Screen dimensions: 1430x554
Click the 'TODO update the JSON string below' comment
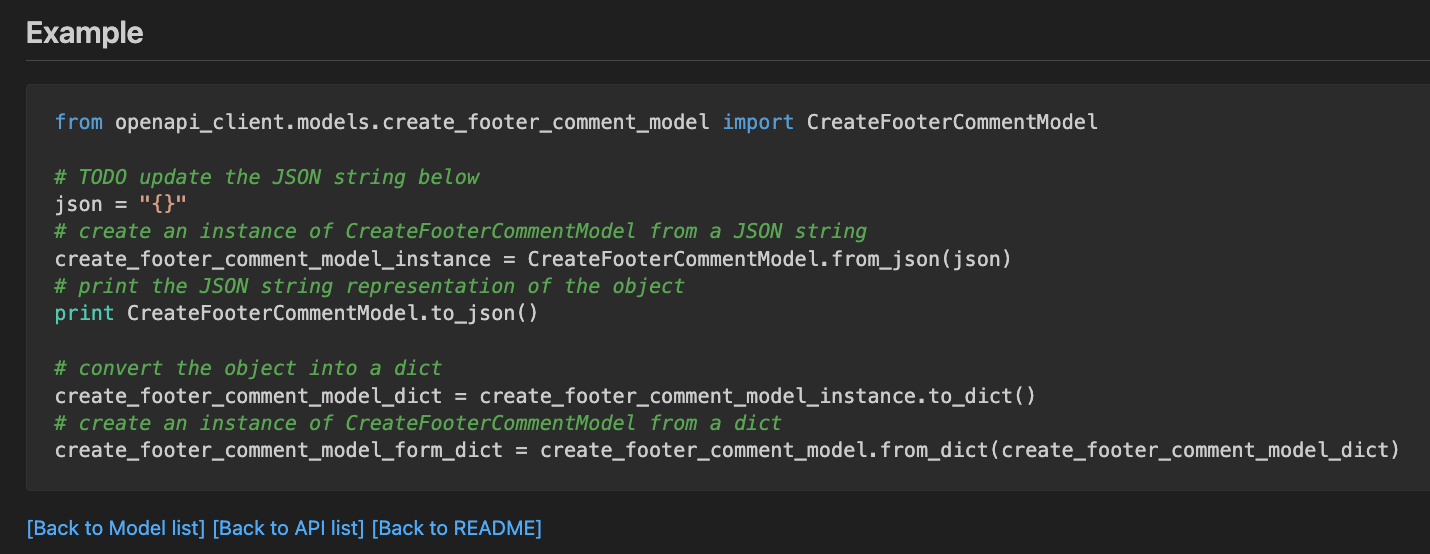pyautogui.click(x=267, y=177)
